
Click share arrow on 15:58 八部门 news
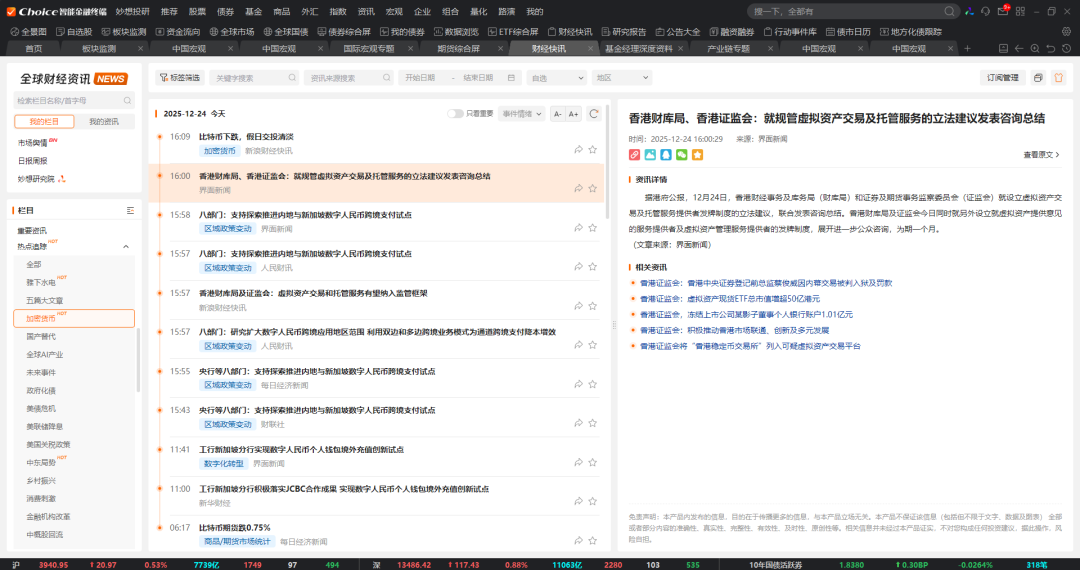coord(578,227)
